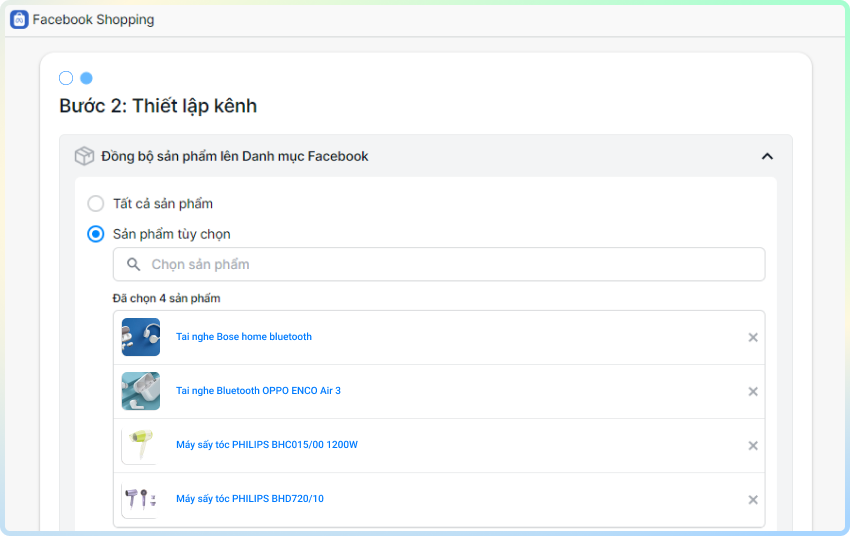850x536 pixels.
Task: Open the Tai nghe Bluetooth OPPO ENCO Air 3 link
Action: [258, 391]
